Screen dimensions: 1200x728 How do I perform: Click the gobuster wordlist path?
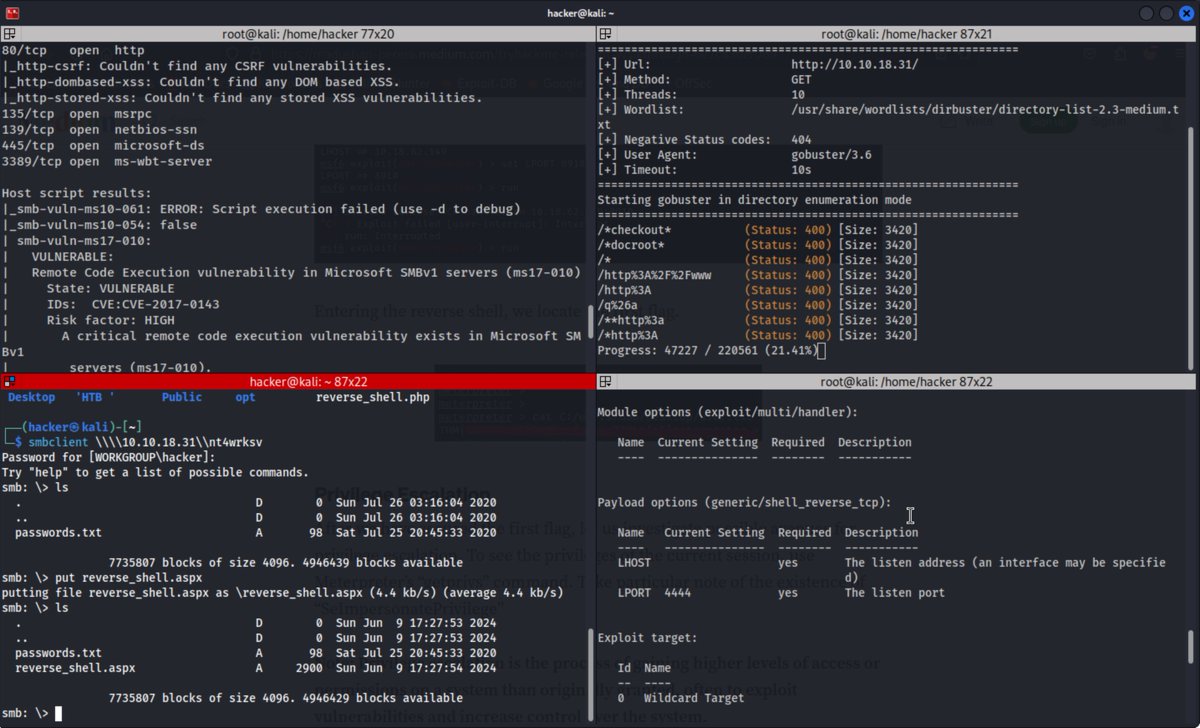point(985,109)
